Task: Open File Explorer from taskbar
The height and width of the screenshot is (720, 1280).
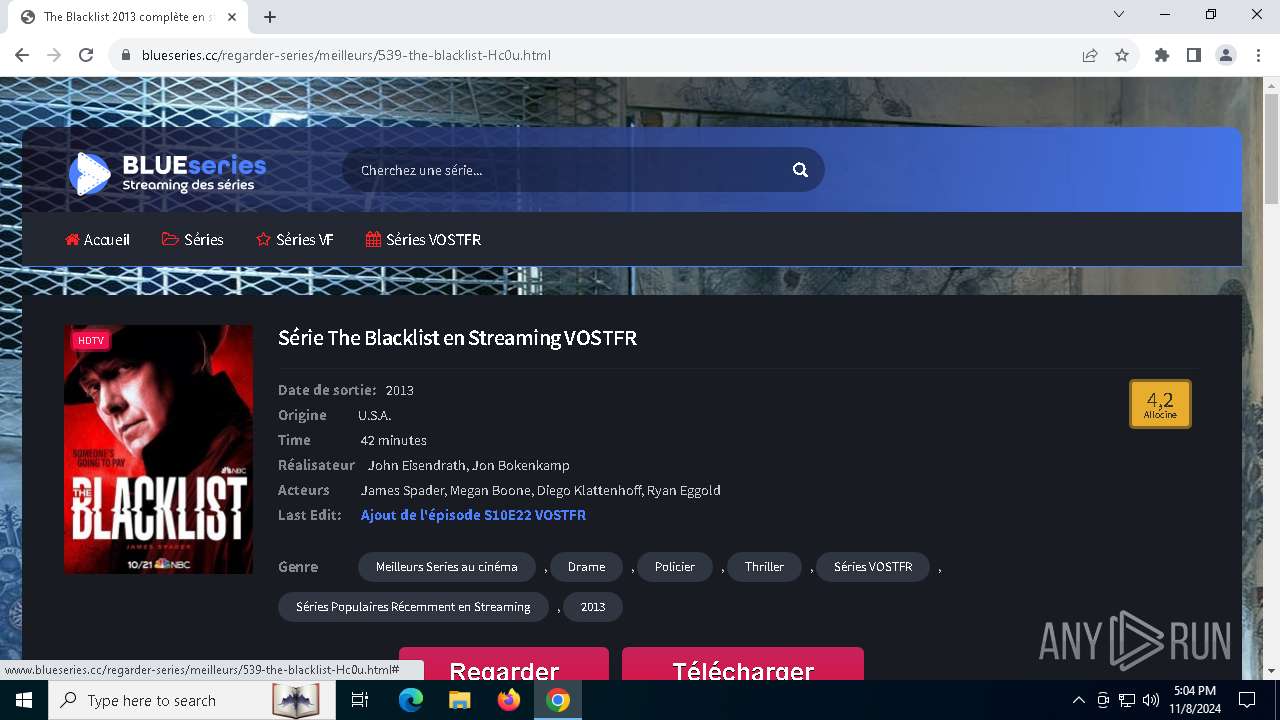Action: [460, 700]
